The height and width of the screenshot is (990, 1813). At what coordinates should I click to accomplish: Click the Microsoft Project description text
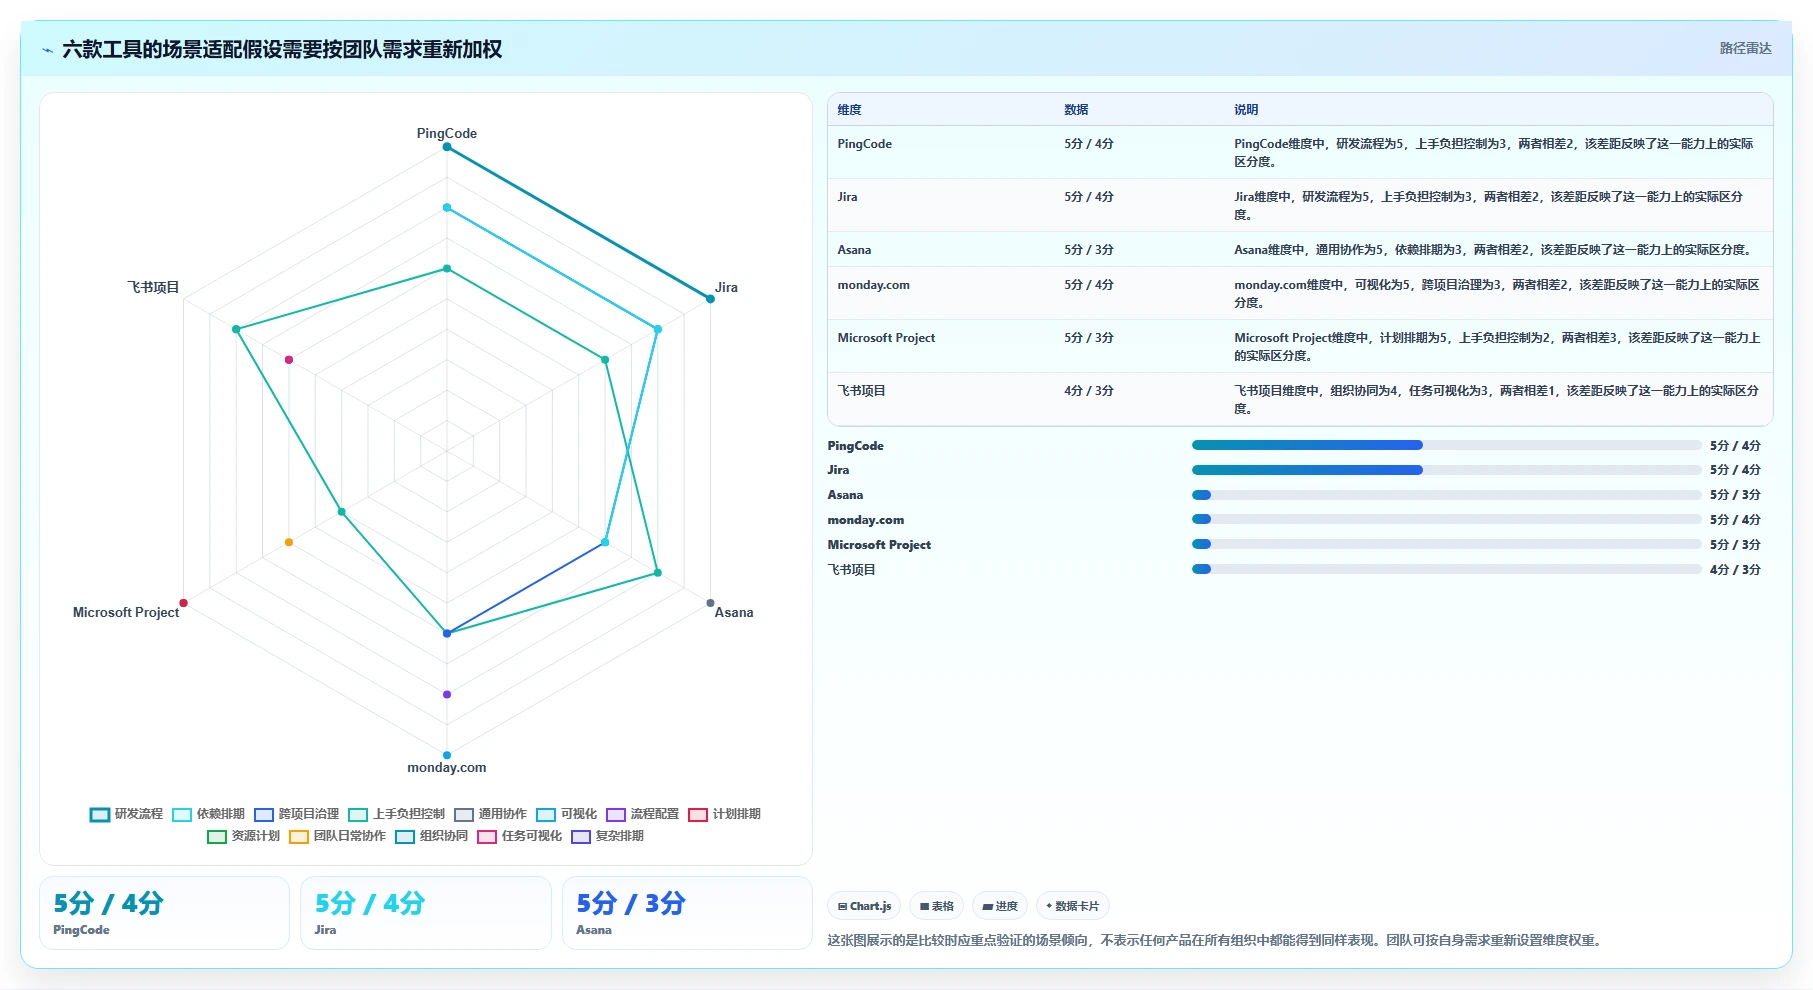[1497, 347]
